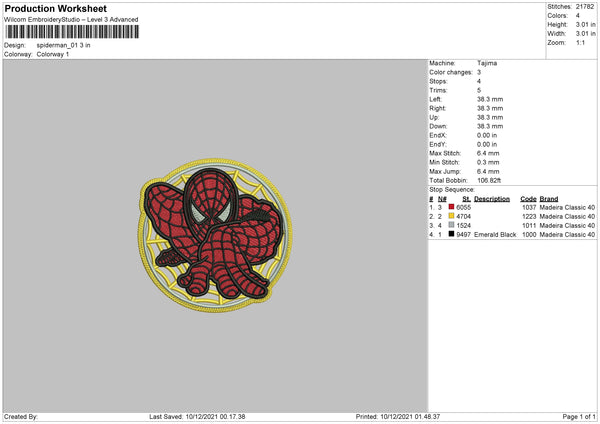Click the 'Production Worksheet' title
This screenshot has height=424, width=600.
(x=55, y=8)
